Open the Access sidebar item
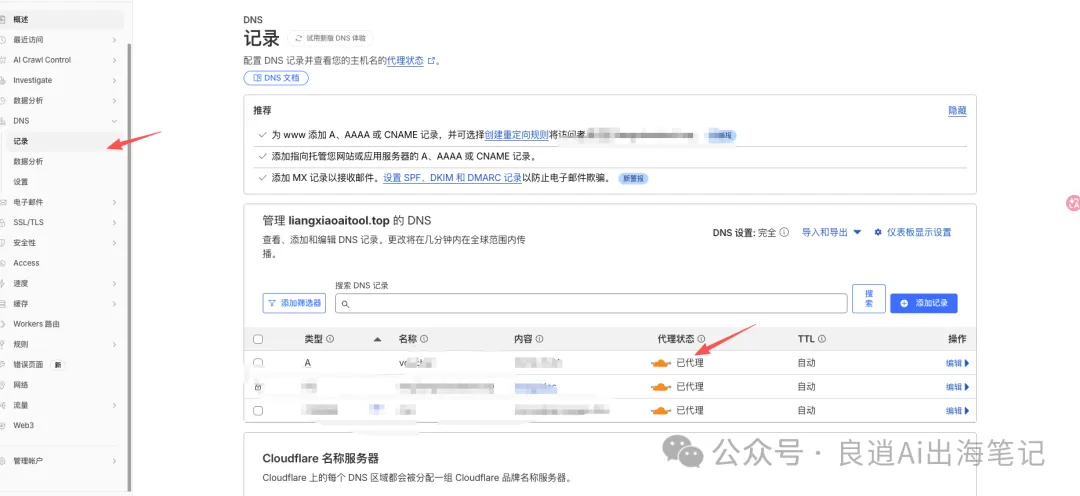 [x=26, y=263]
